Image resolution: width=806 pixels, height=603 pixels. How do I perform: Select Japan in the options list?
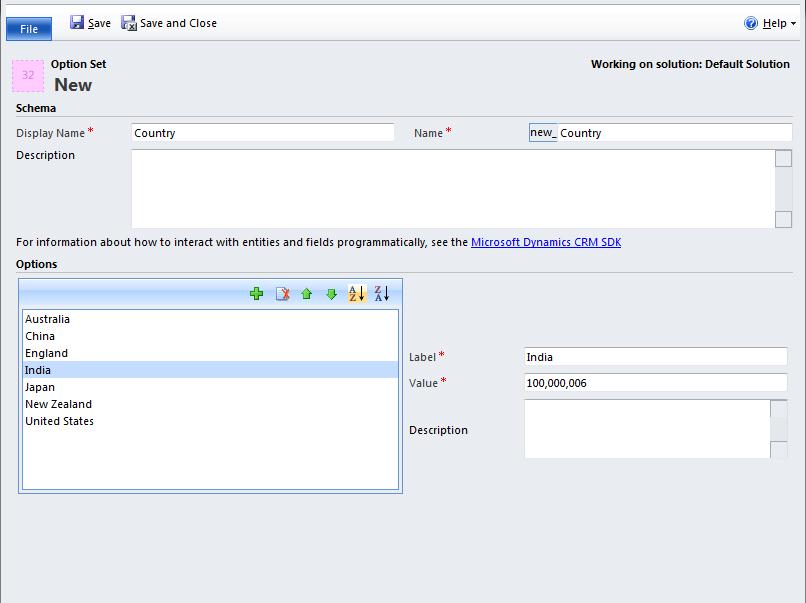pos(41,387)
